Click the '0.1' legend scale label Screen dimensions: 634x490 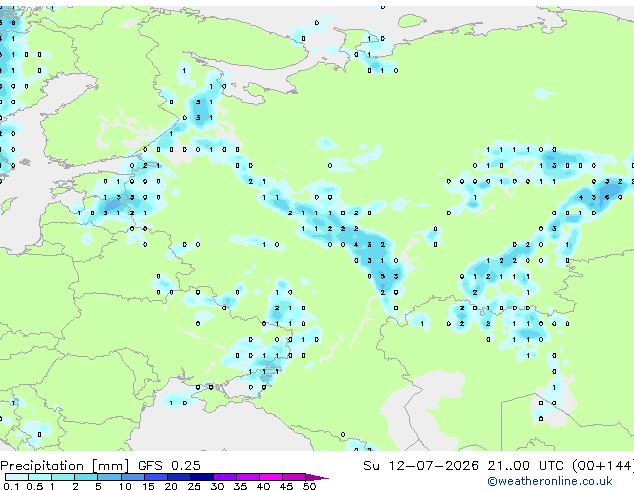point(11,486)
